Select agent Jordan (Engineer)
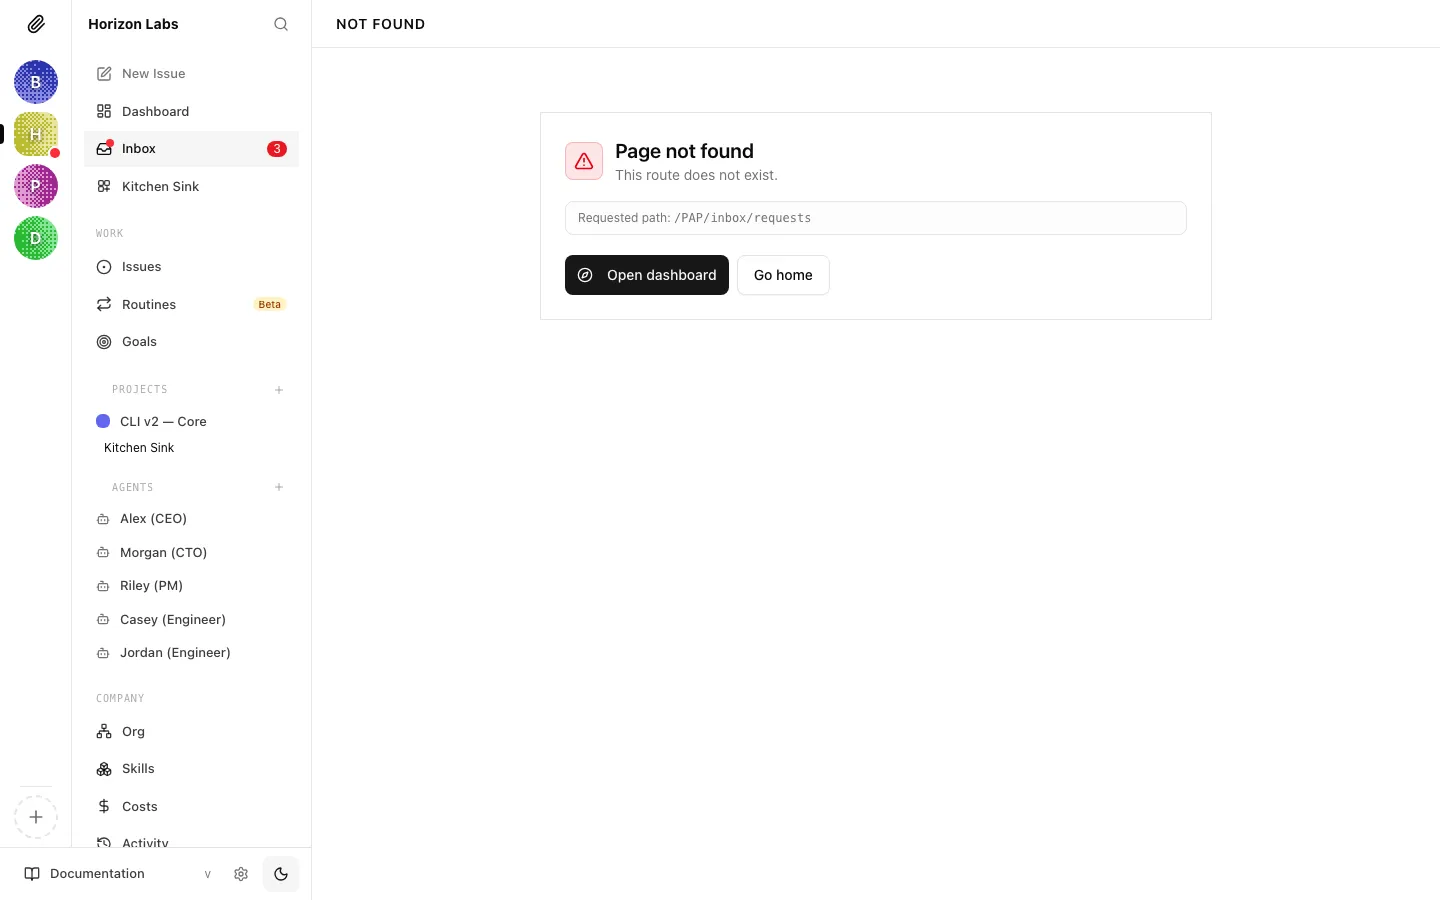Image resolution: width=1440 pixels, height=900 pixels. click(191, 653)
